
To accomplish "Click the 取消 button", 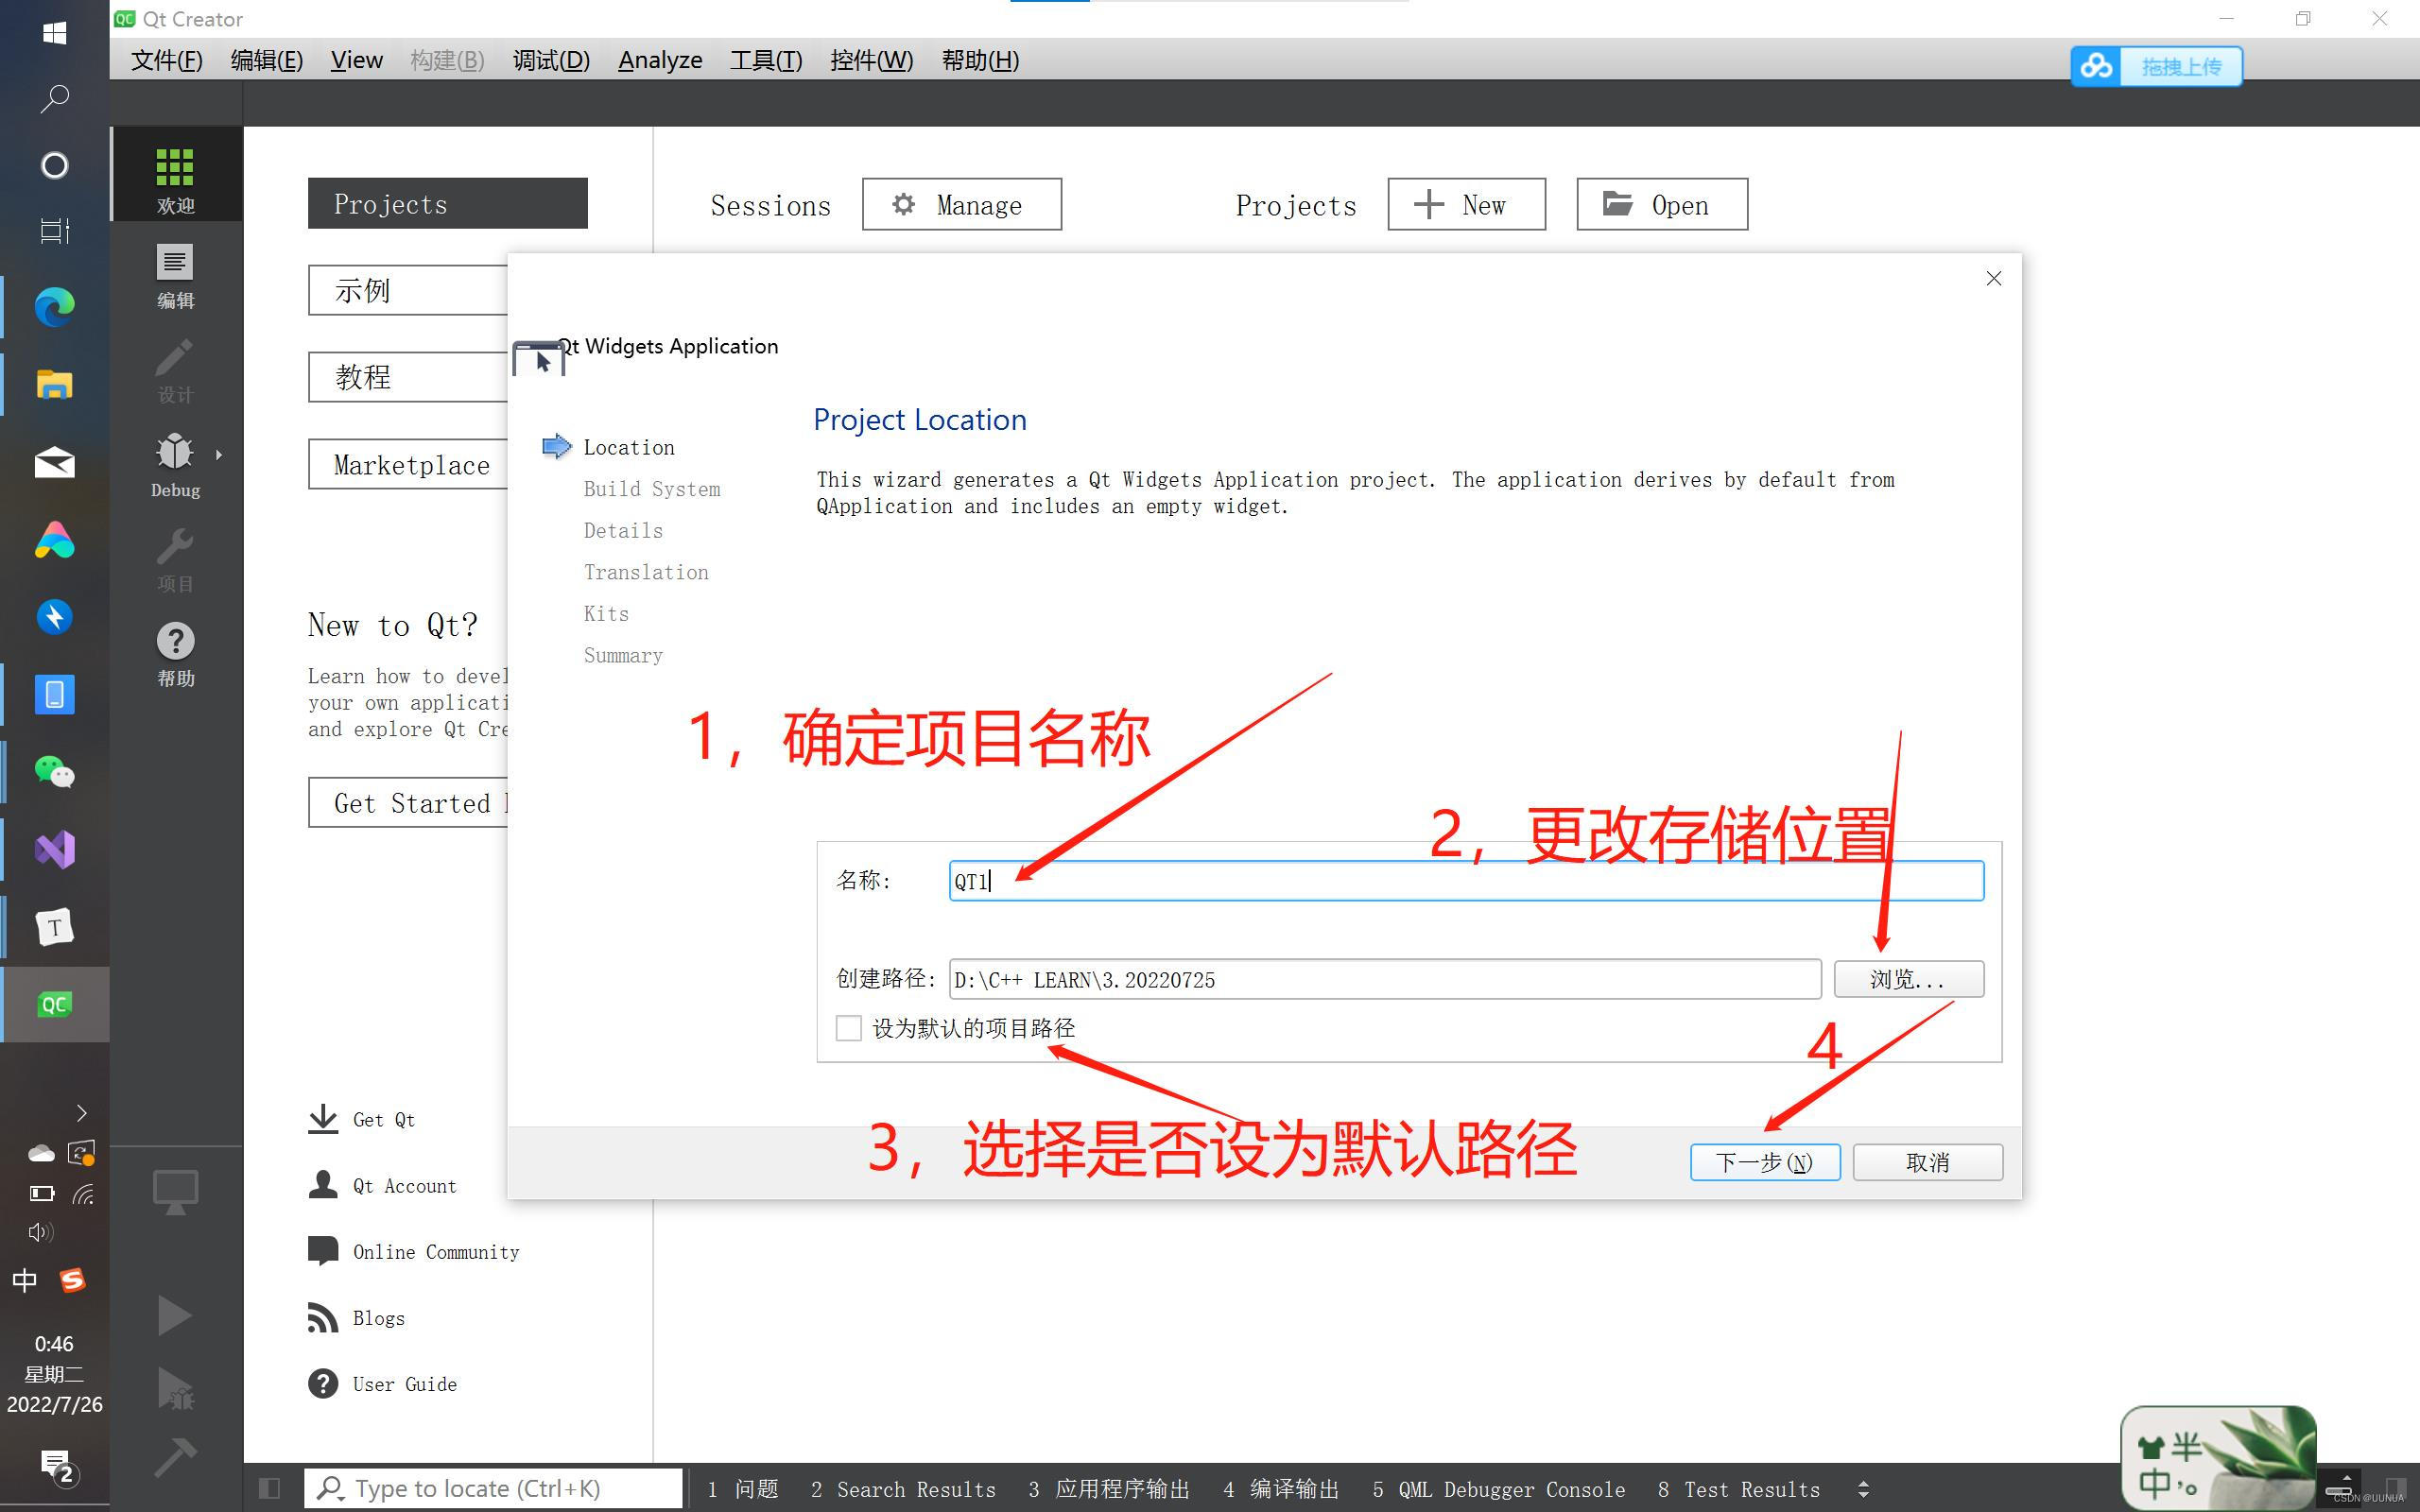I will (x=1928, y=1162).
